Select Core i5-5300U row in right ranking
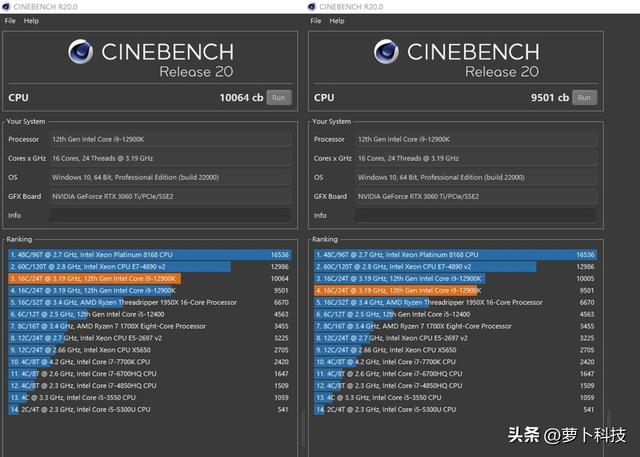Viewport: 640px width, 457px height. point(455,409)
